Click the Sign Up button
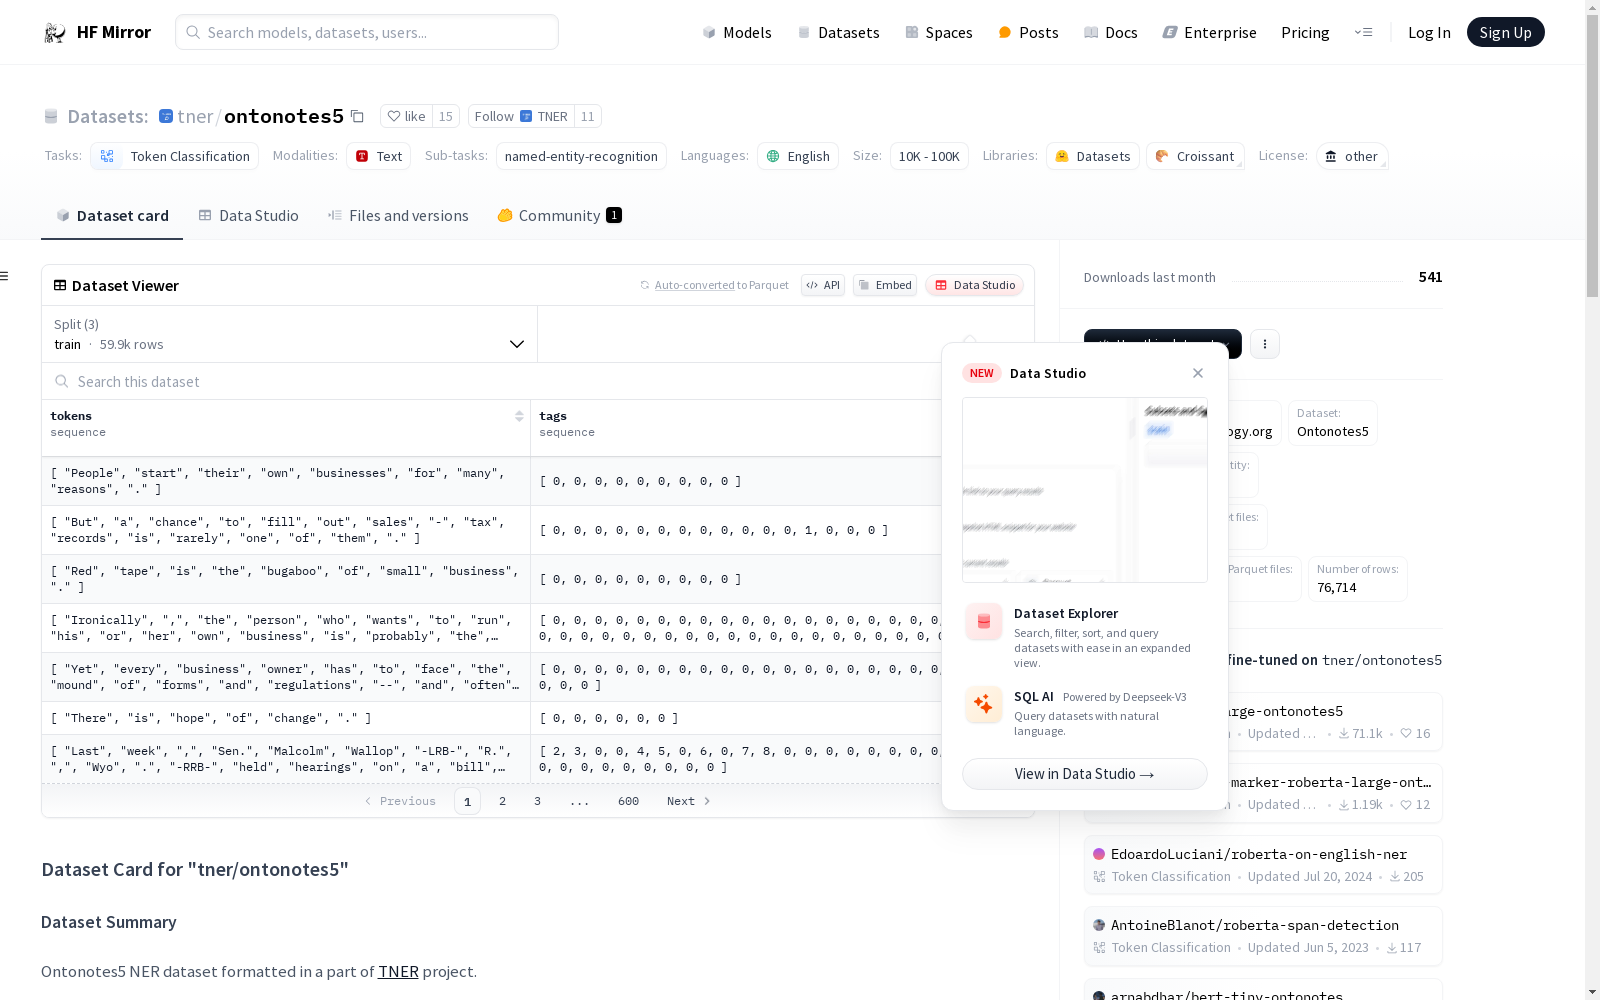Viewport: 1600px width, 1000px height. tap(1505, 32)
